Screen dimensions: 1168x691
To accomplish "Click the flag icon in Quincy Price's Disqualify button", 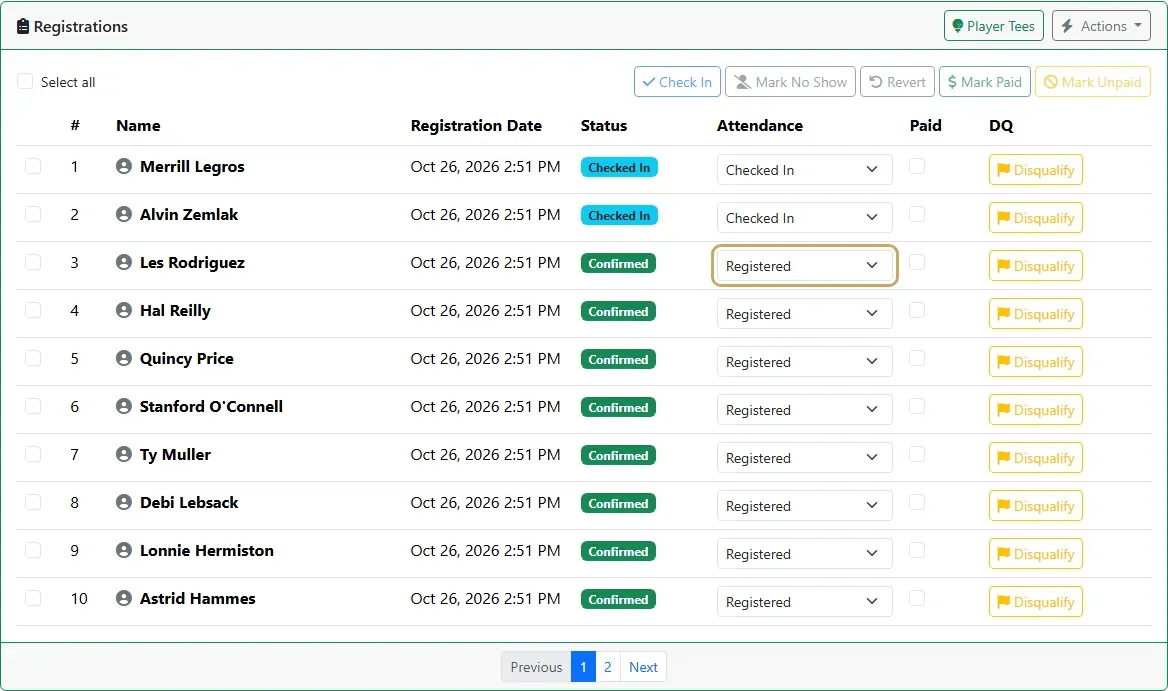I will click(1003, 362).
